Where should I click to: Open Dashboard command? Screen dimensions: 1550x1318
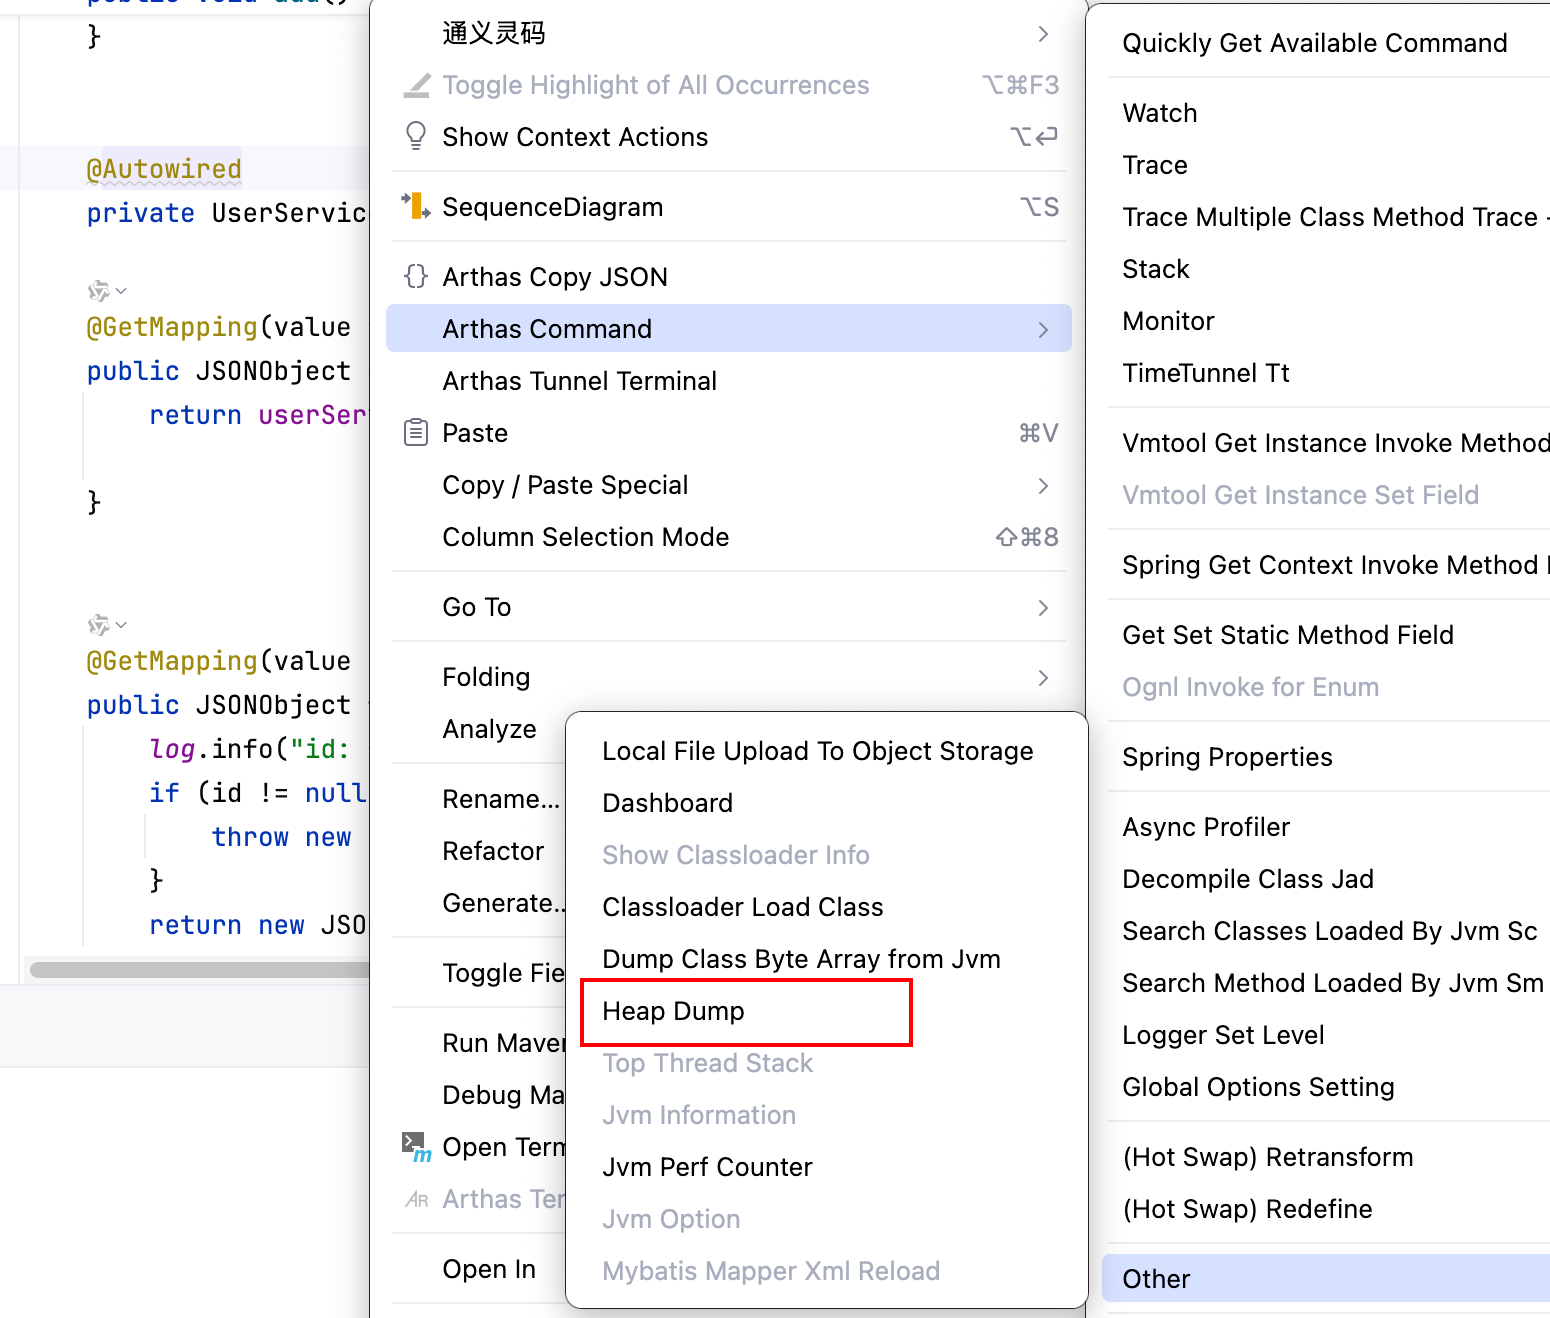pyautogui.click(x=667, y=803)
